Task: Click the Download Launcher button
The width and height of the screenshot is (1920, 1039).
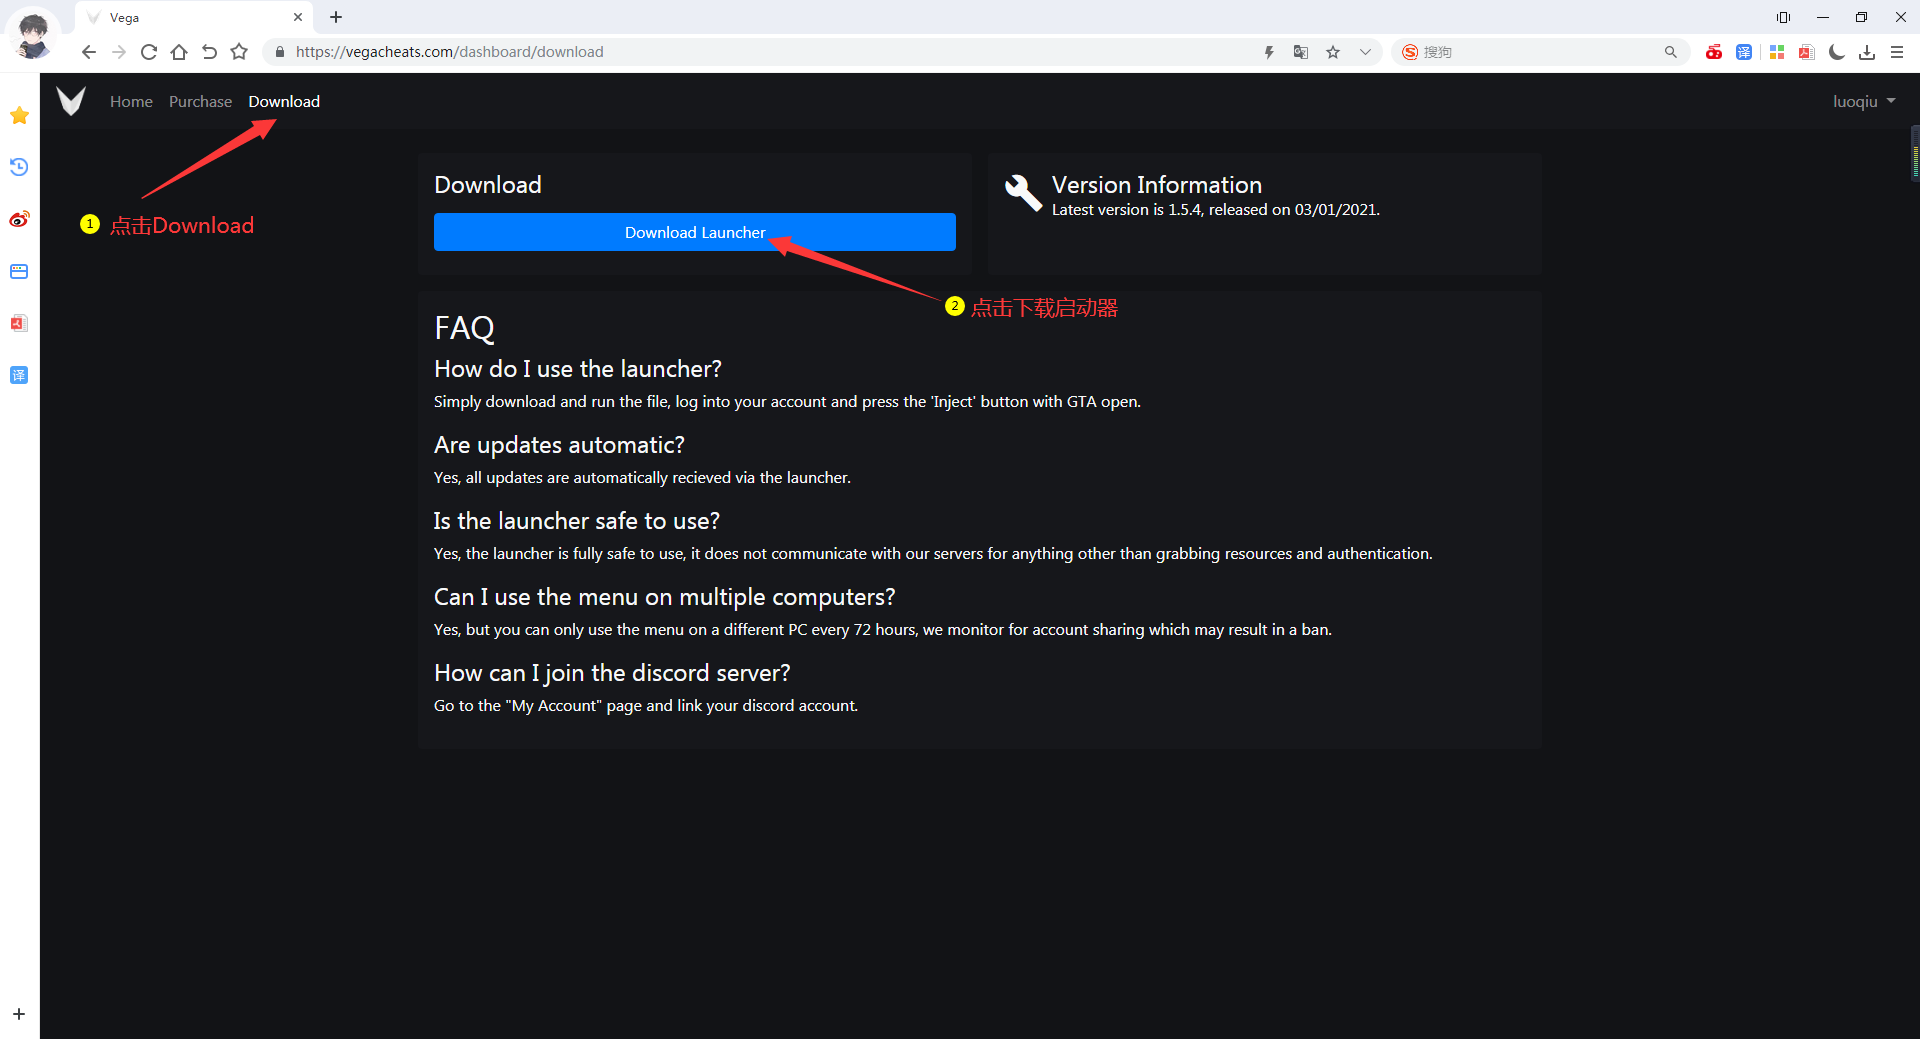Action: coord(695,232)
